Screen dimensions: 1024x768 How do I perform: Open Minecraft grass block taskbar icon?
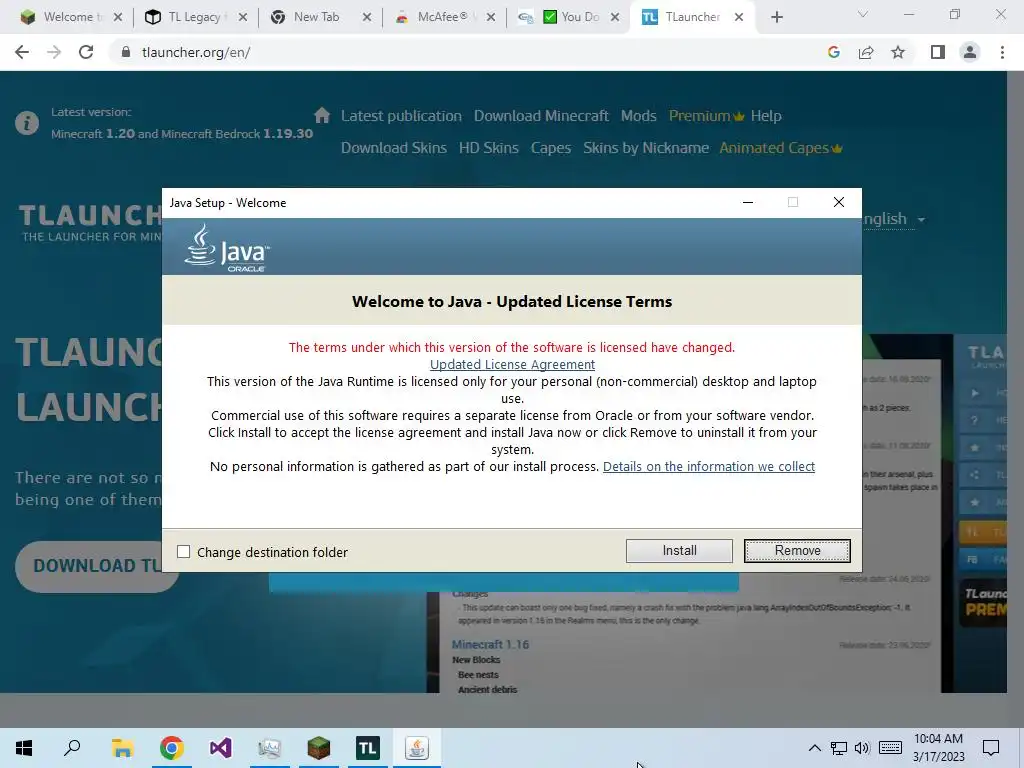(319, 748)
